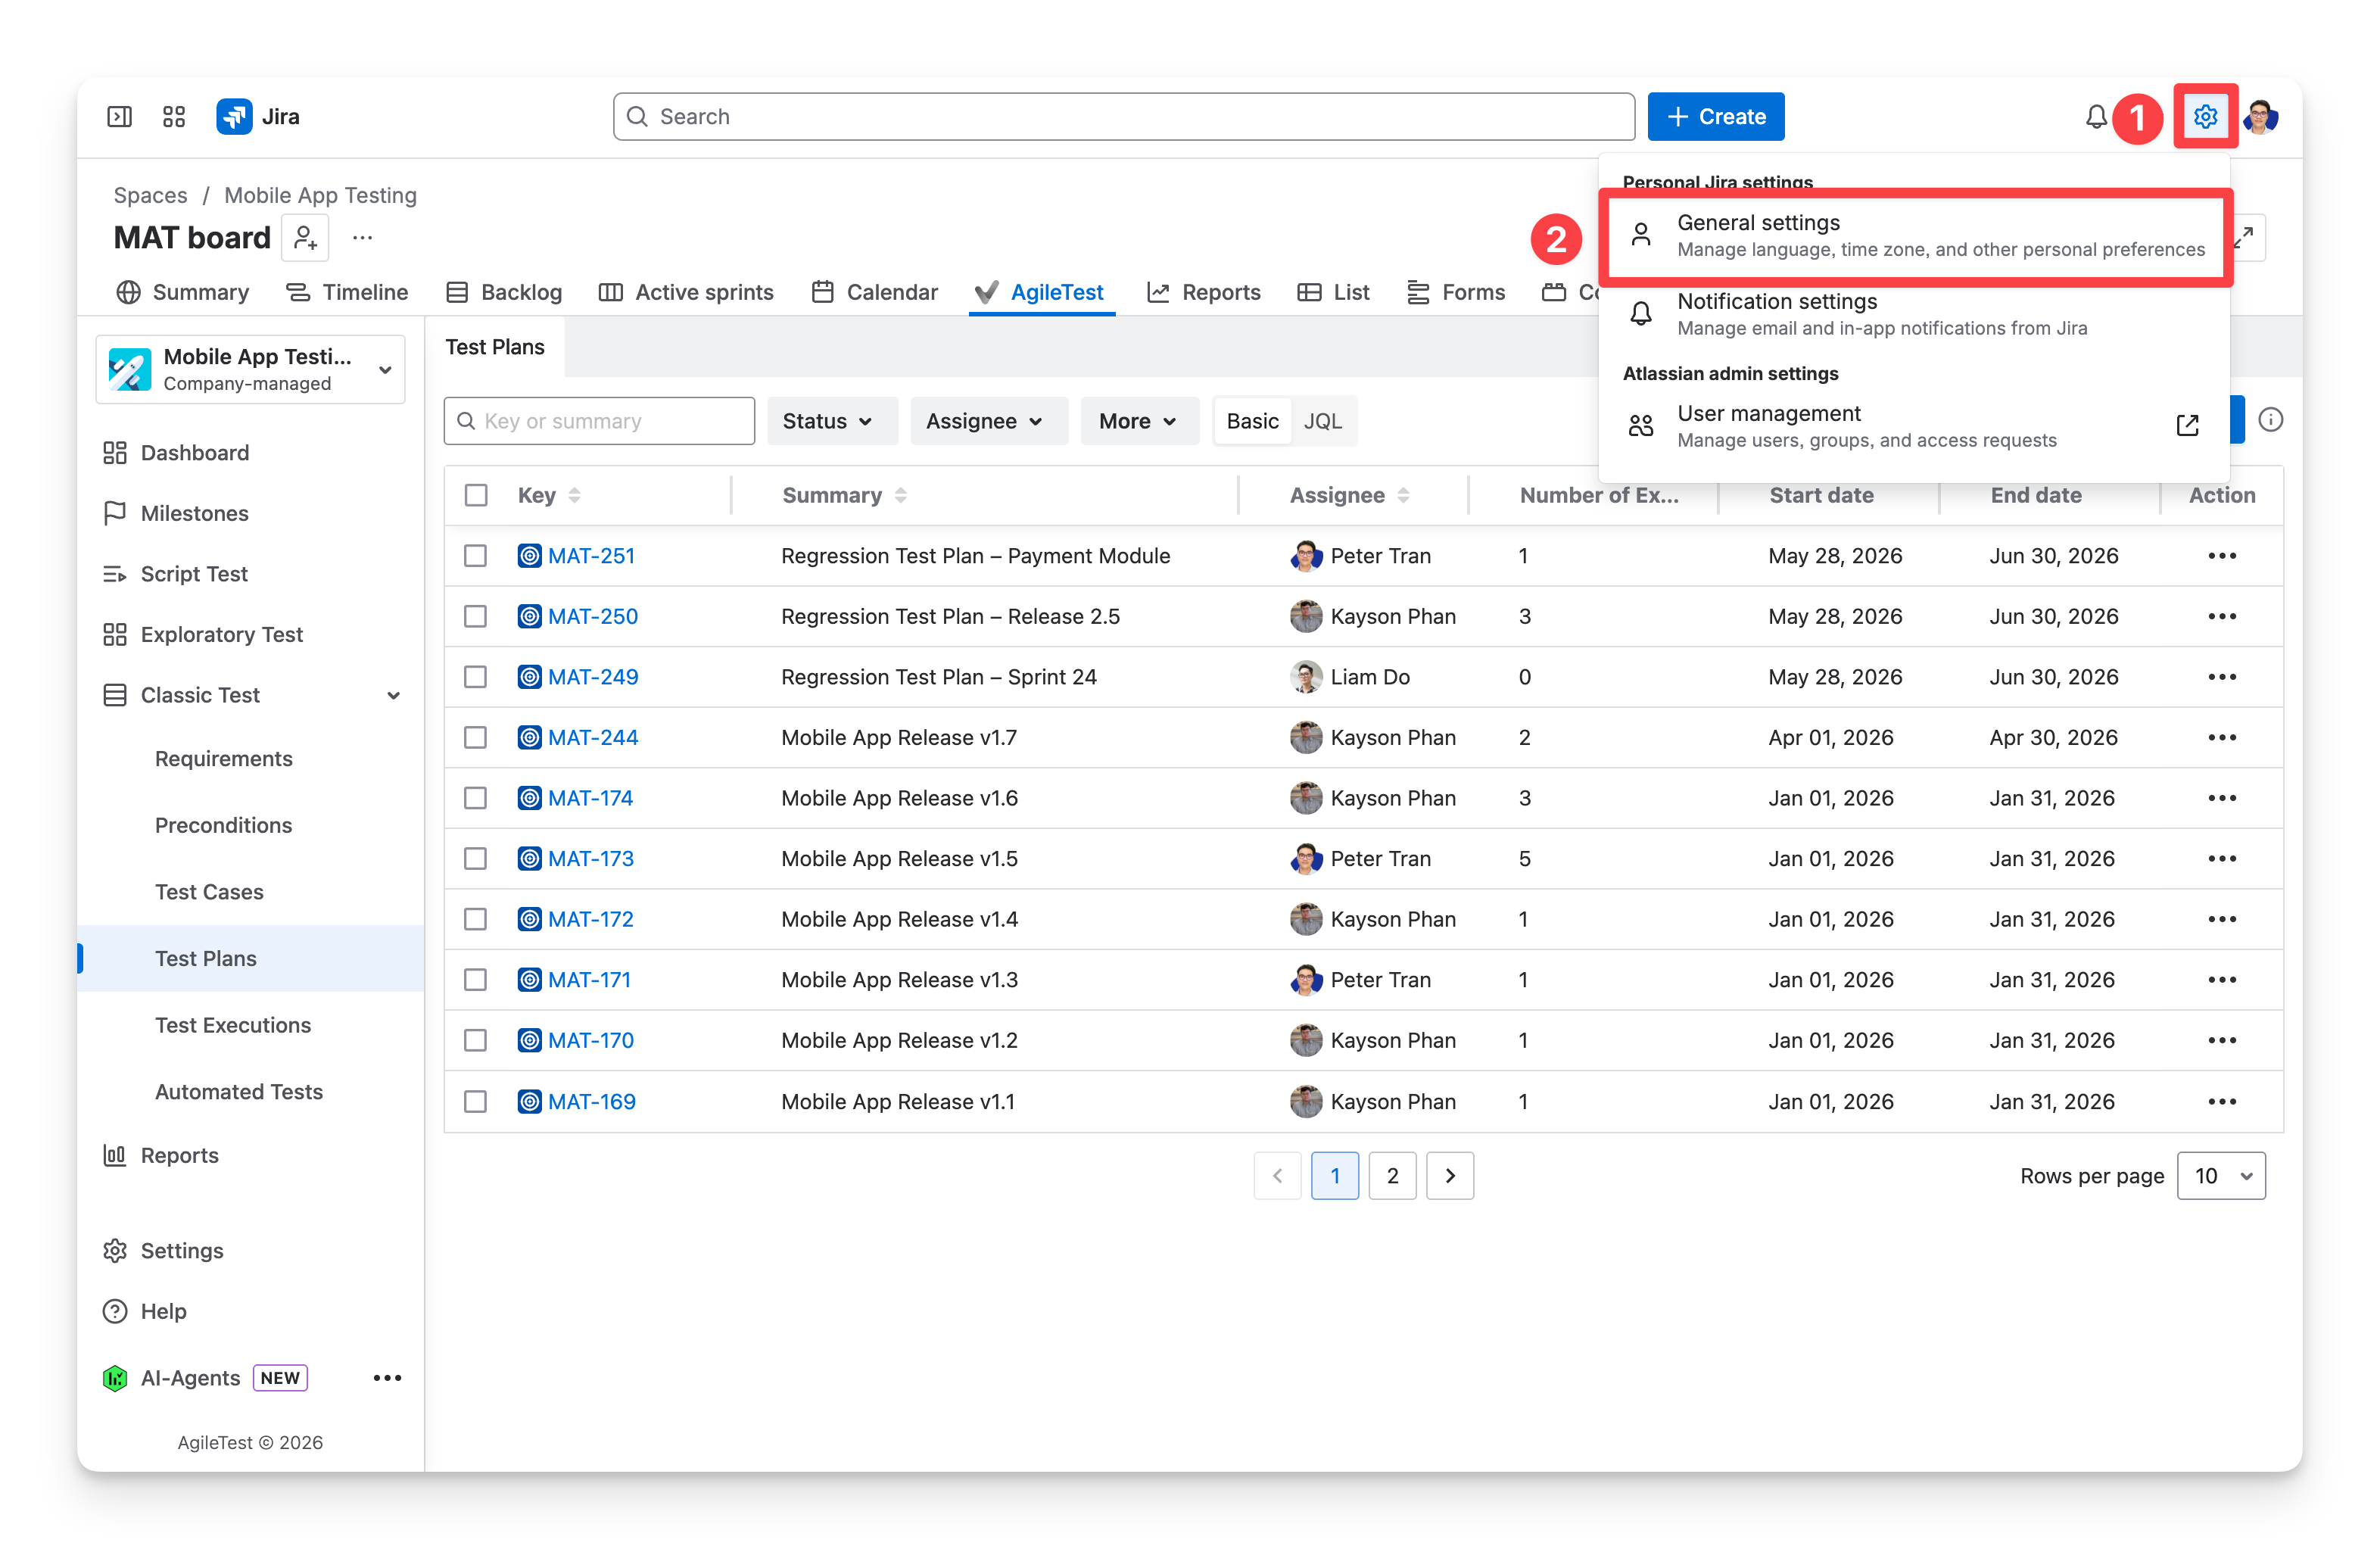The height and width of the screenshot is (1549, 2380).
Task: Go to page 2
Action: (x=1392, y=1176)
